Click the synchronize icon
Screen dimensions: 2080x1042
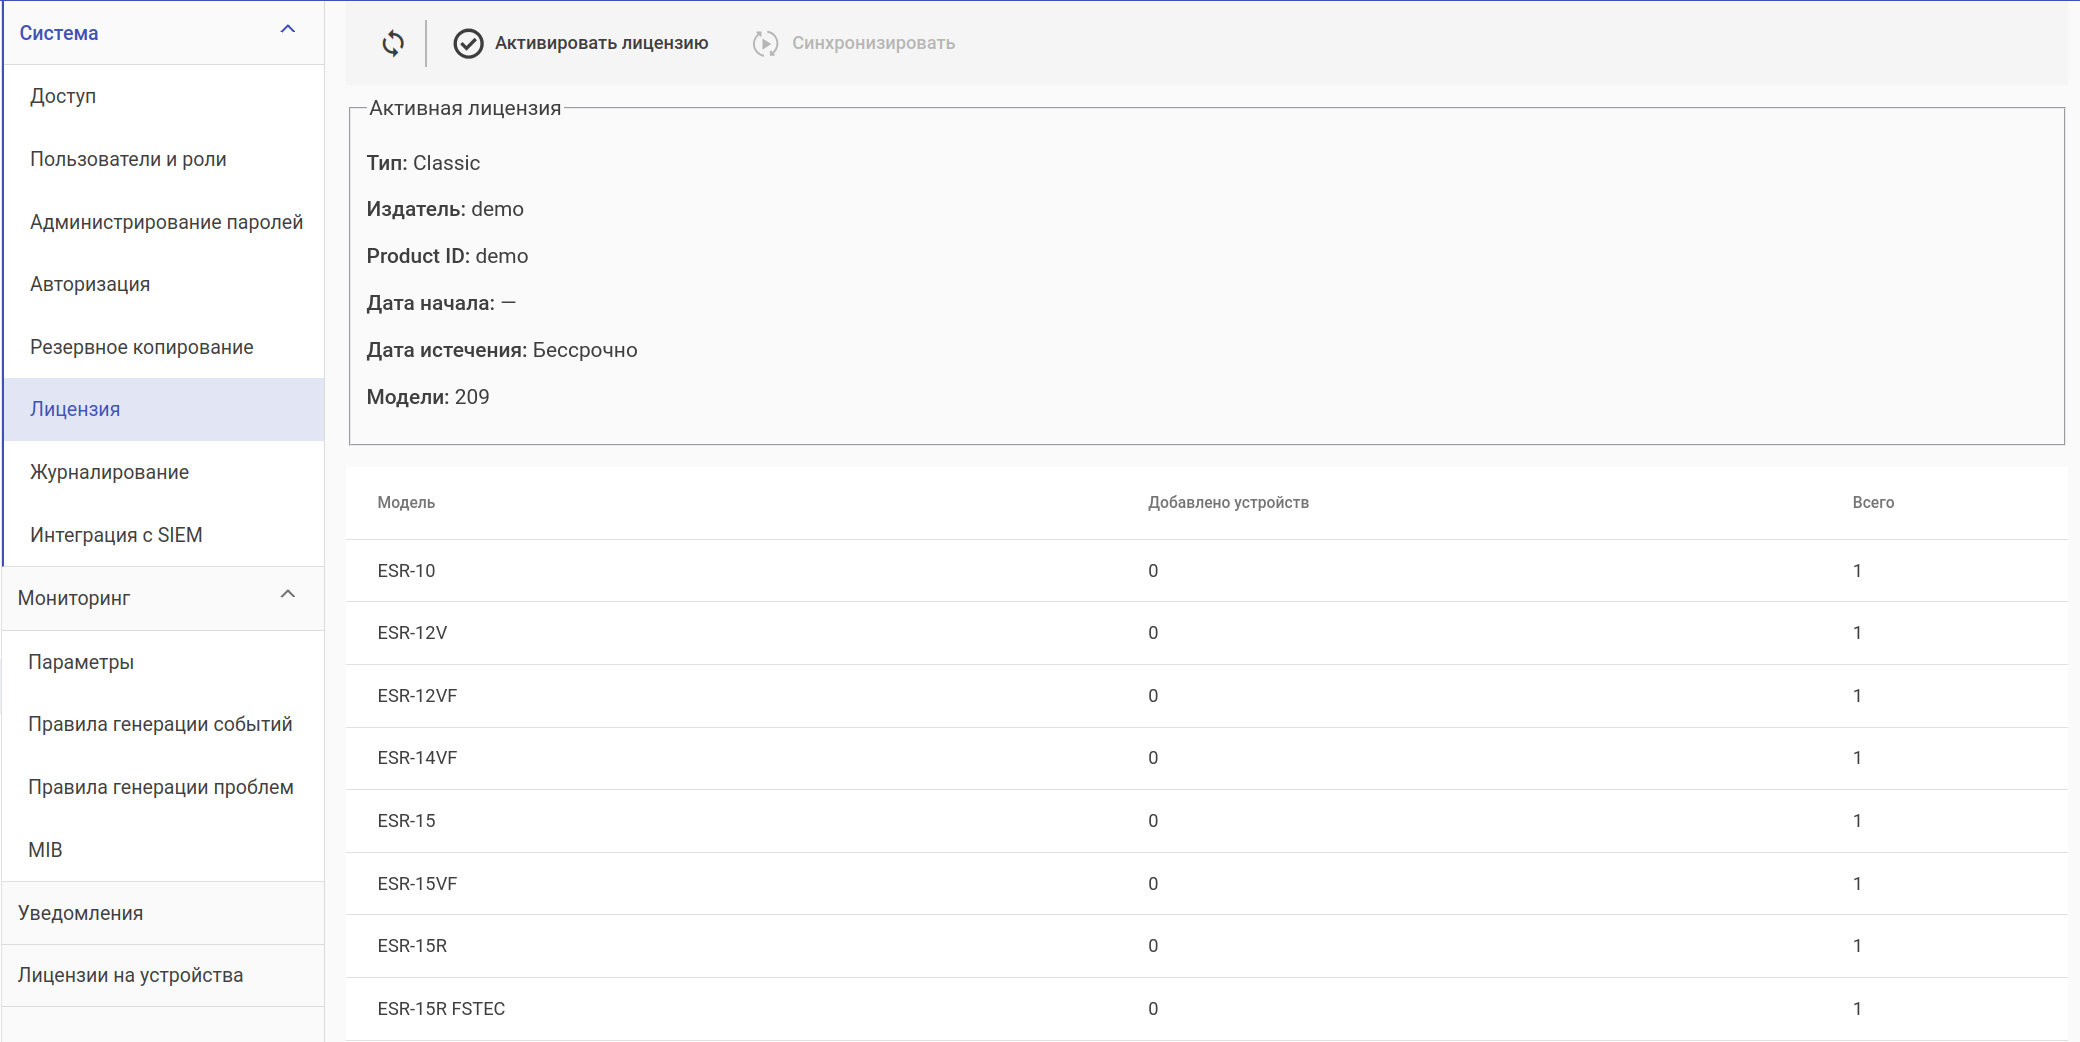coord(765,43)
